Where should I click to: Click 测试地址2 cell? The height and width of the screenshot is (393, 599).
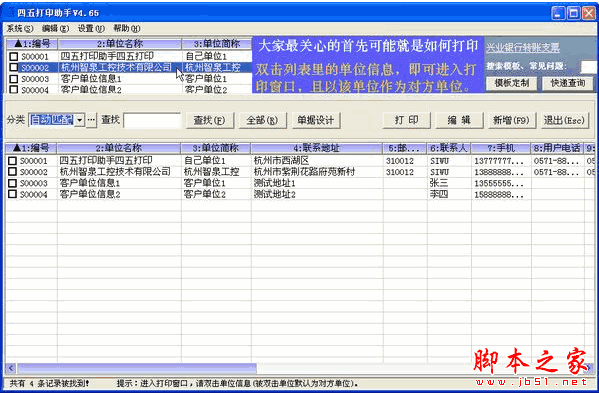point(275,194)
